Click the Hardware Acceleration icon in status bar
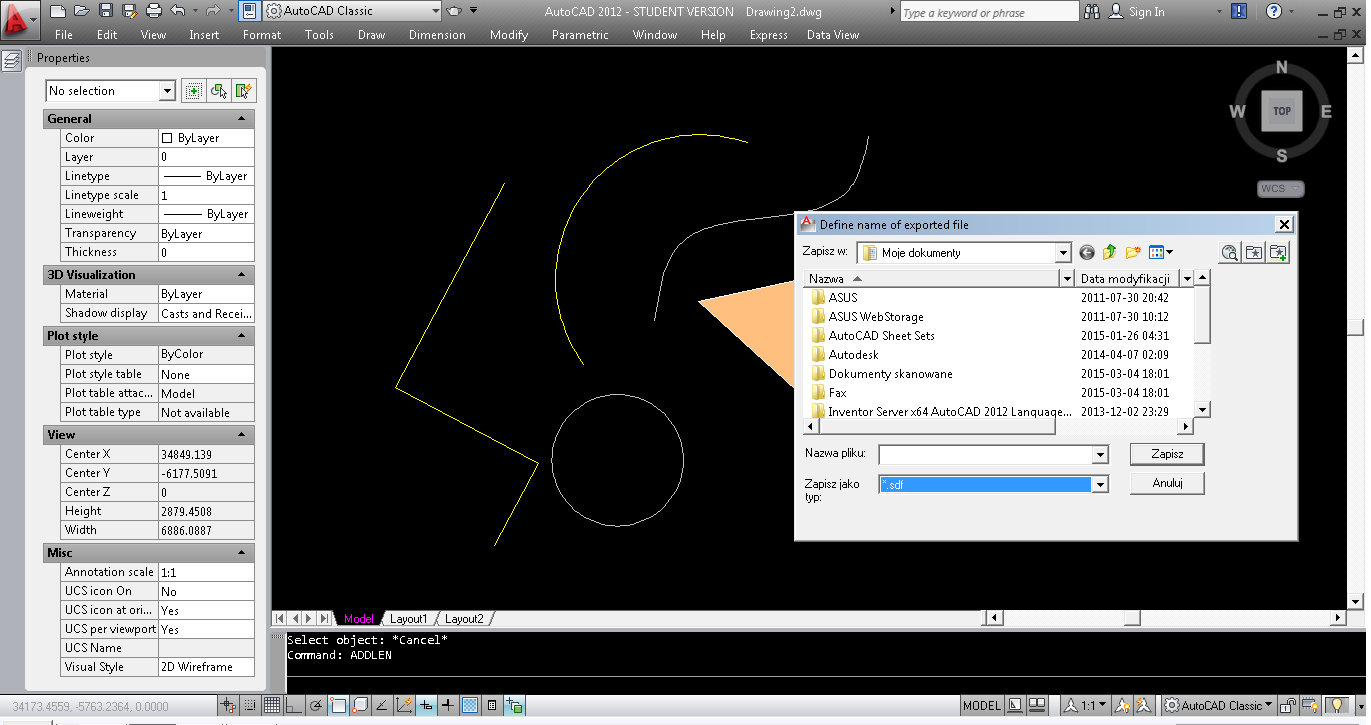Screen dimensions: 1371x725 (x=1310, y=705)
